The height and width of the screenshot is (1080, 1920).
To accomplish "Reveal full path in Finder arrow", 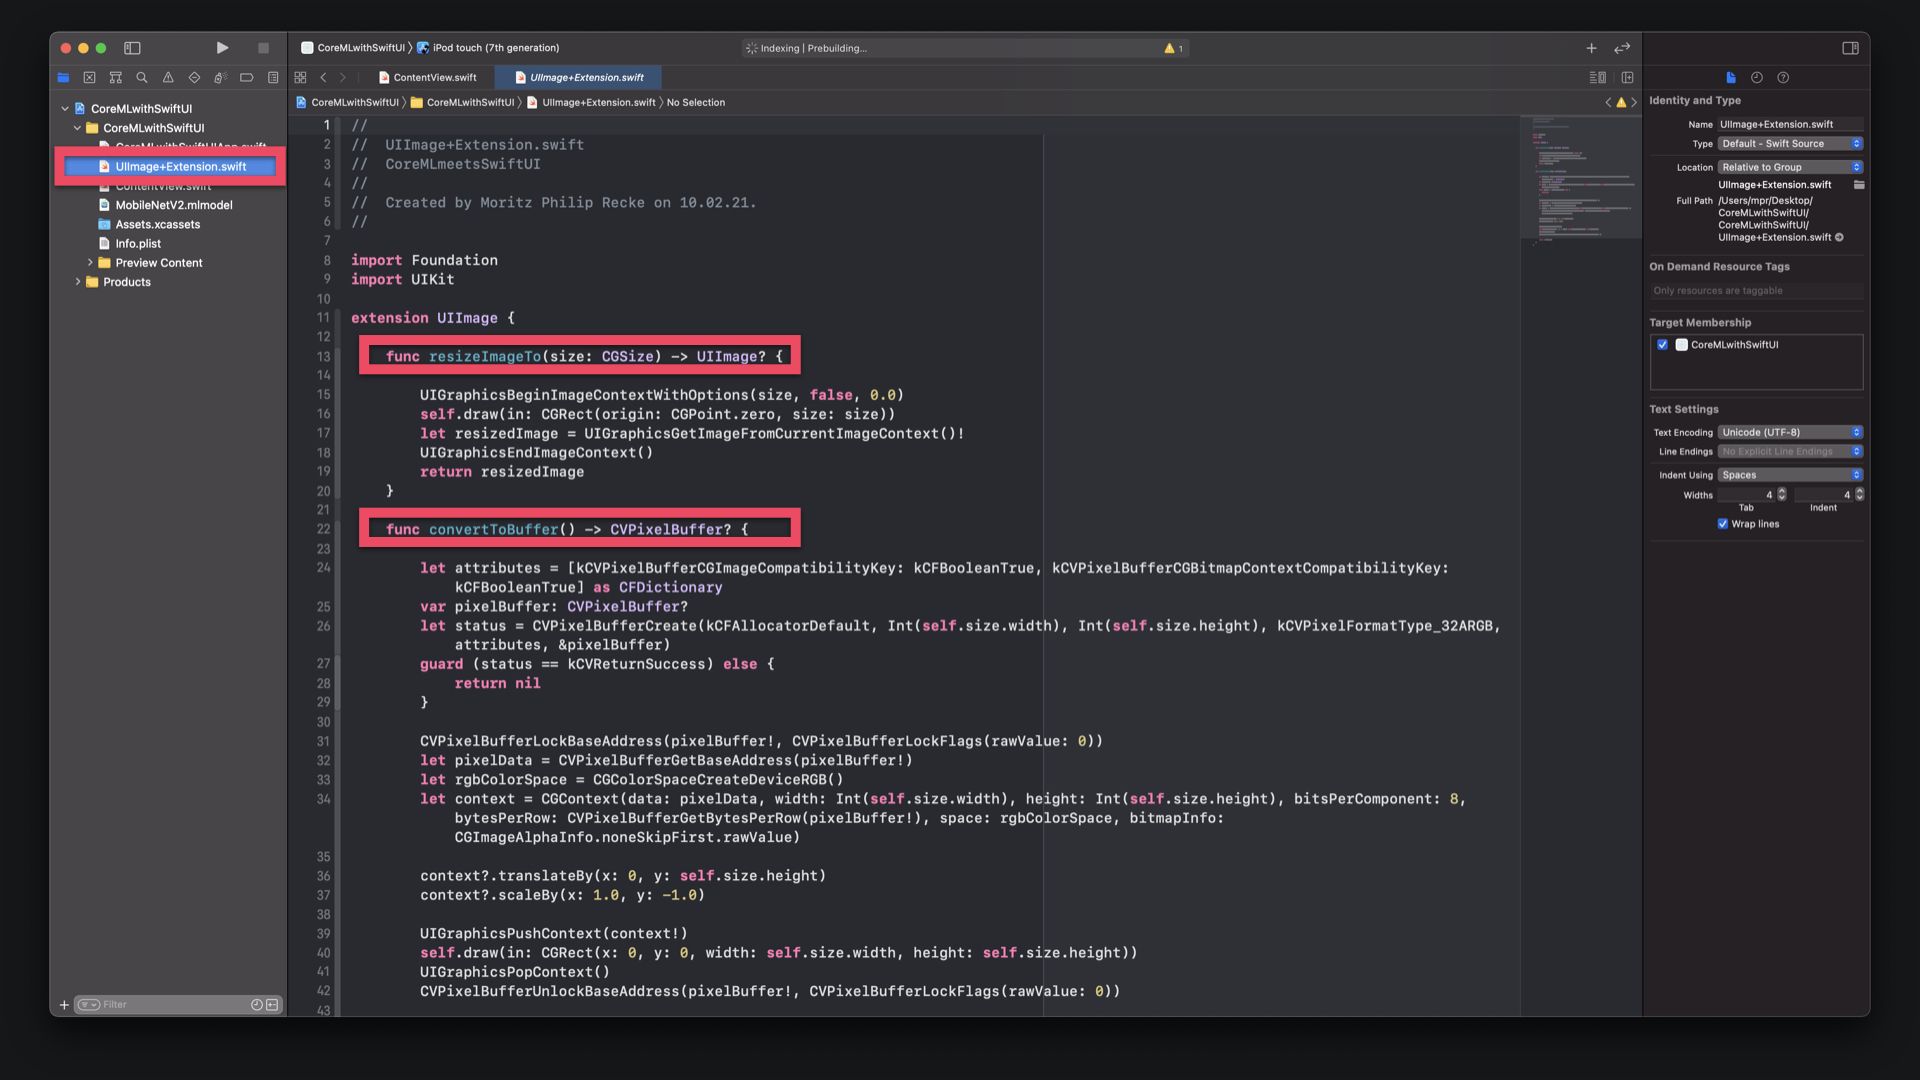I will tap(1839, 238).
